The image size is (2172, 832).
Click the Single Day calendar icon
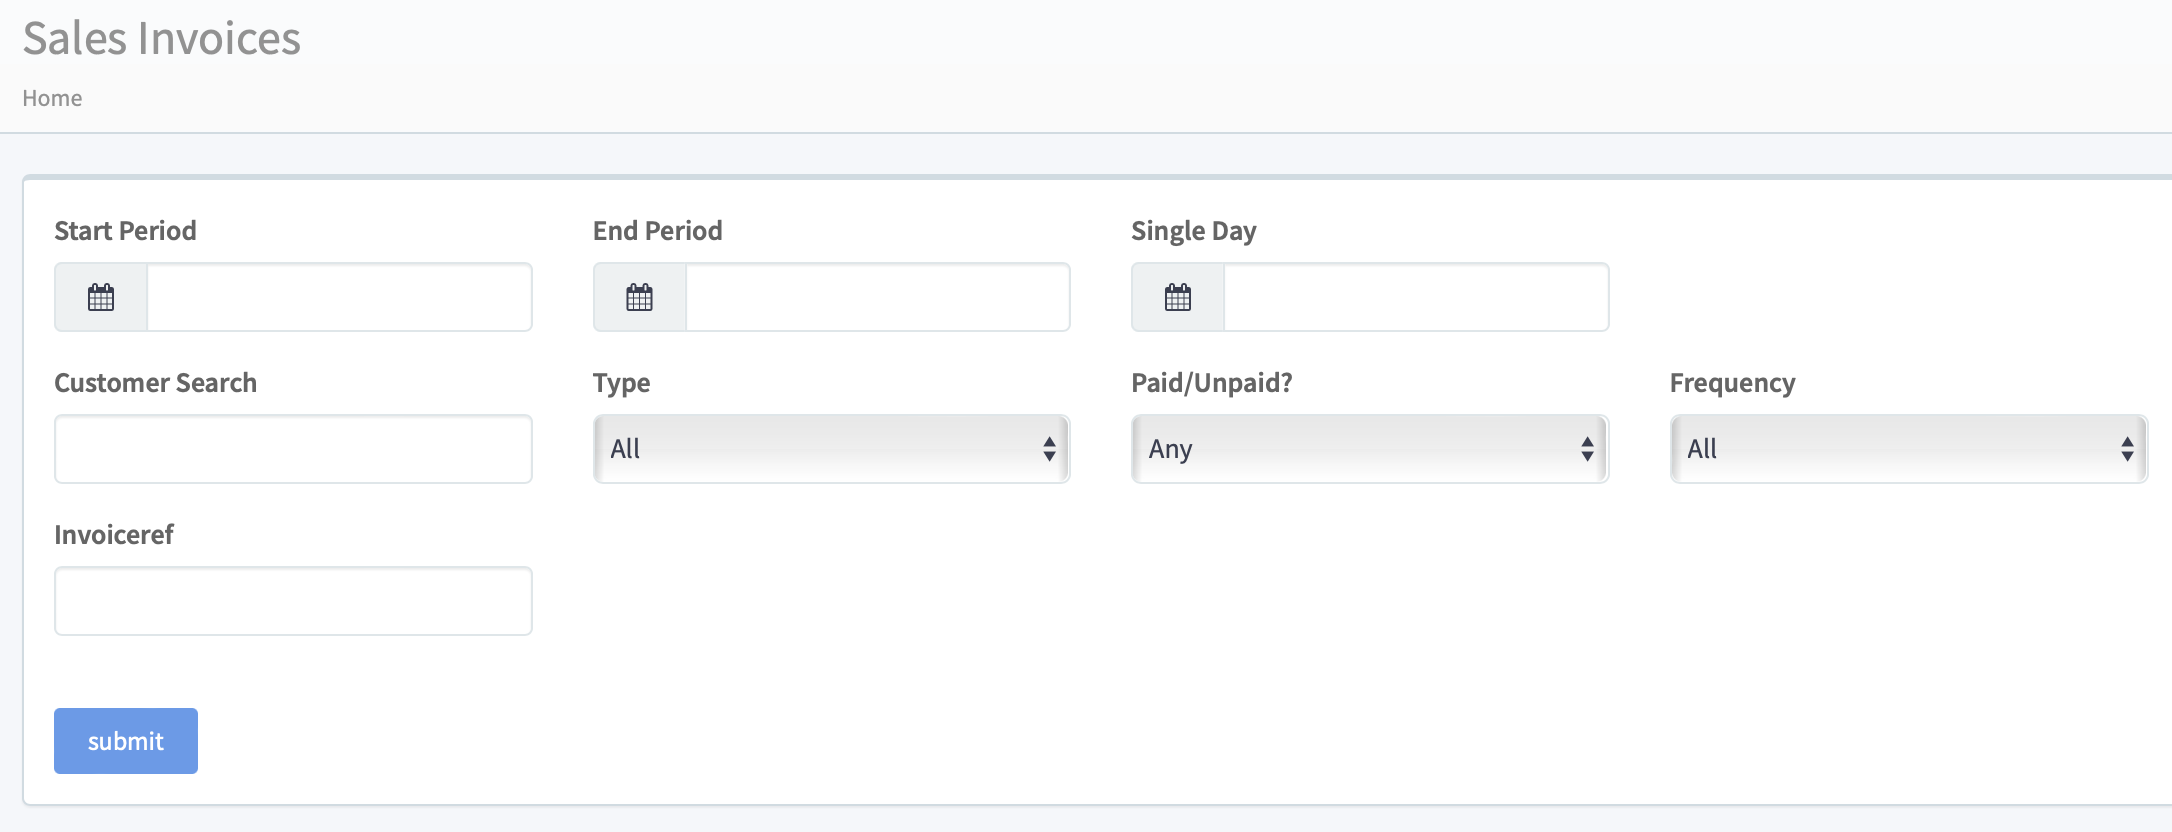tap(1178, 297)
